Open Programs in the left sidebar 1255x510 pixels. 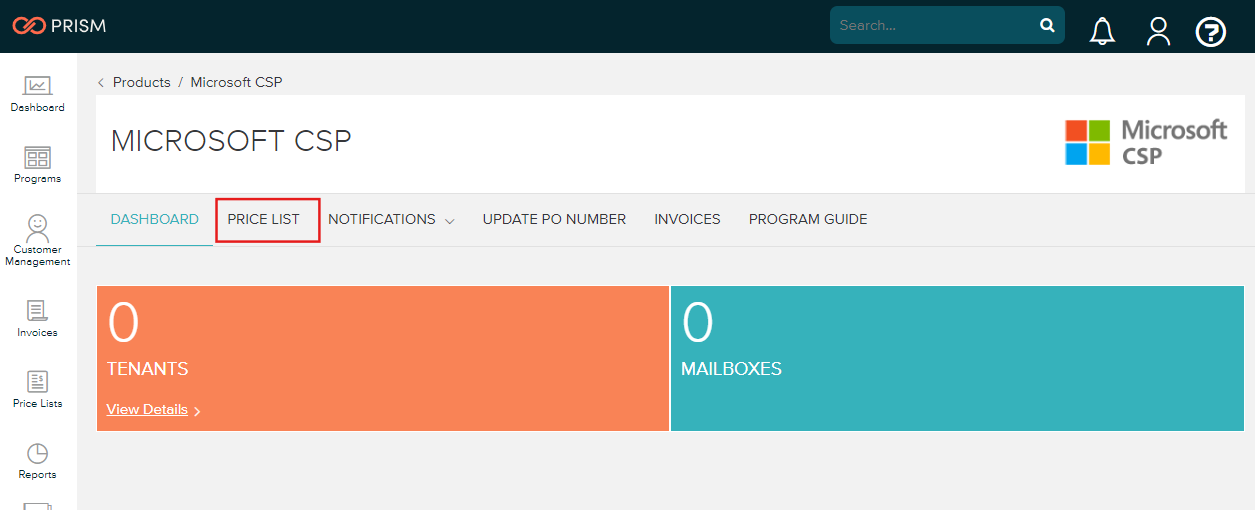(38, 166)
